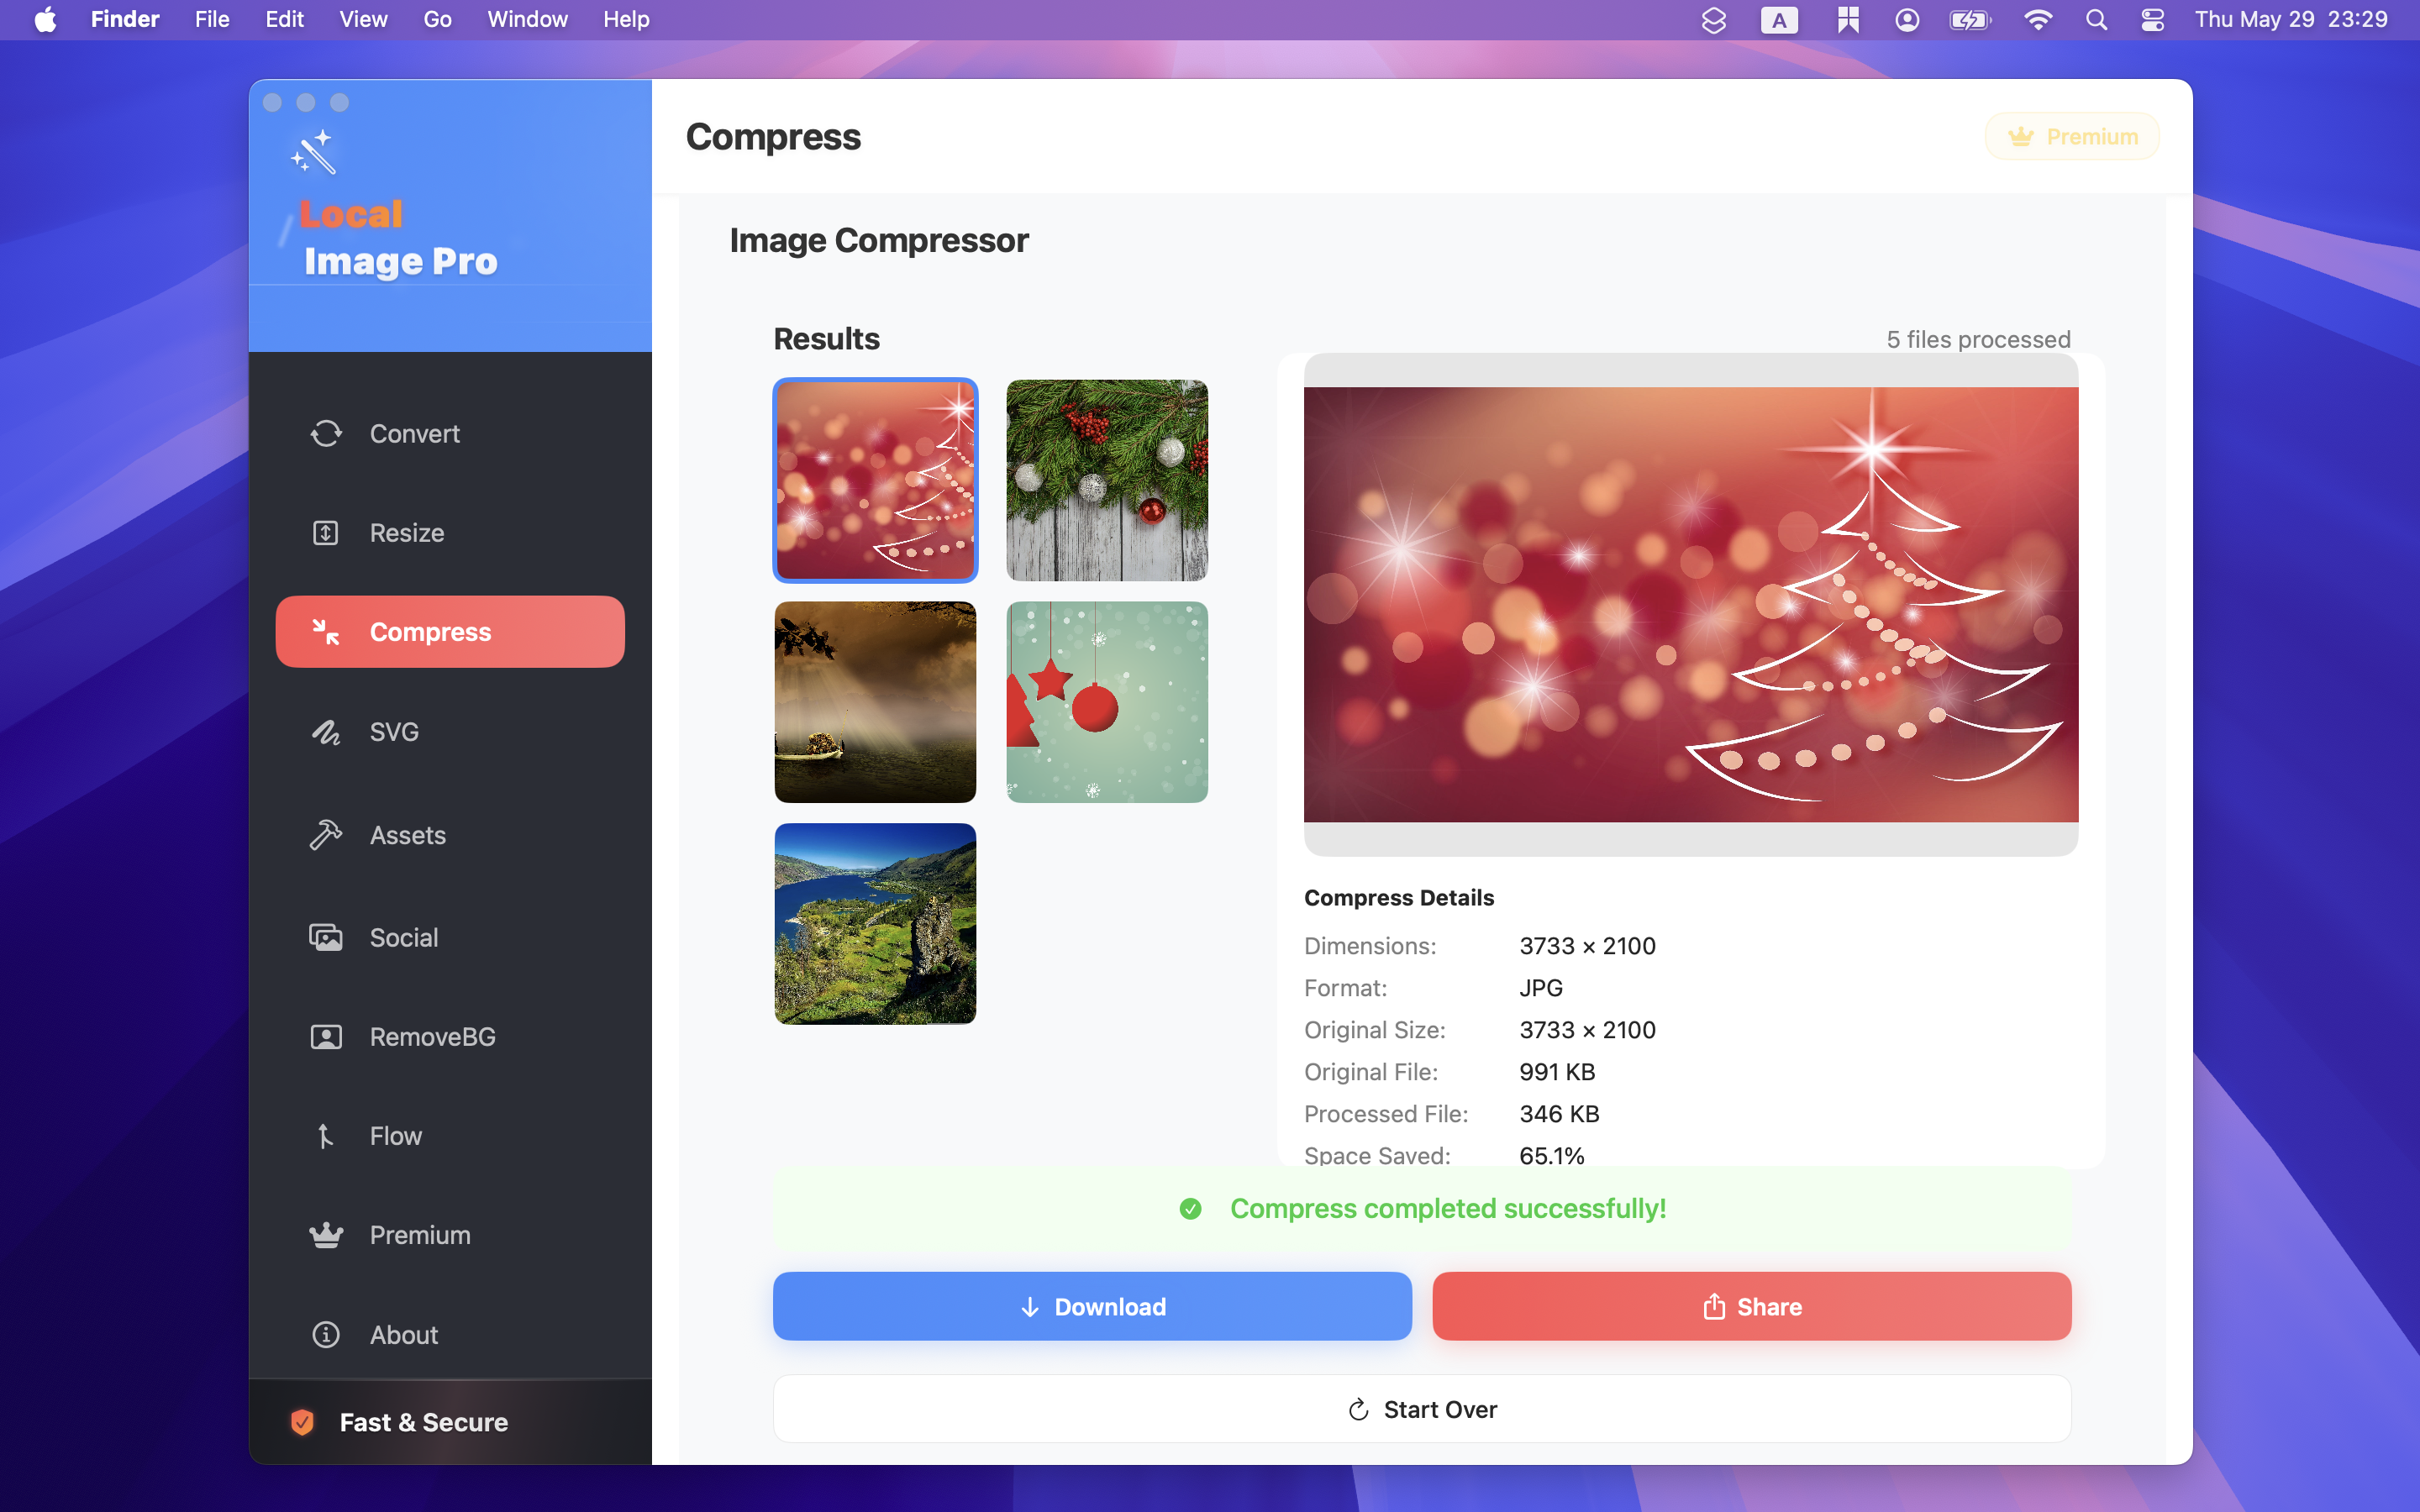The width and height of the screenshot is (2420, 1512).
Task: Open the Go menu
Action: (x=437, y=20)
